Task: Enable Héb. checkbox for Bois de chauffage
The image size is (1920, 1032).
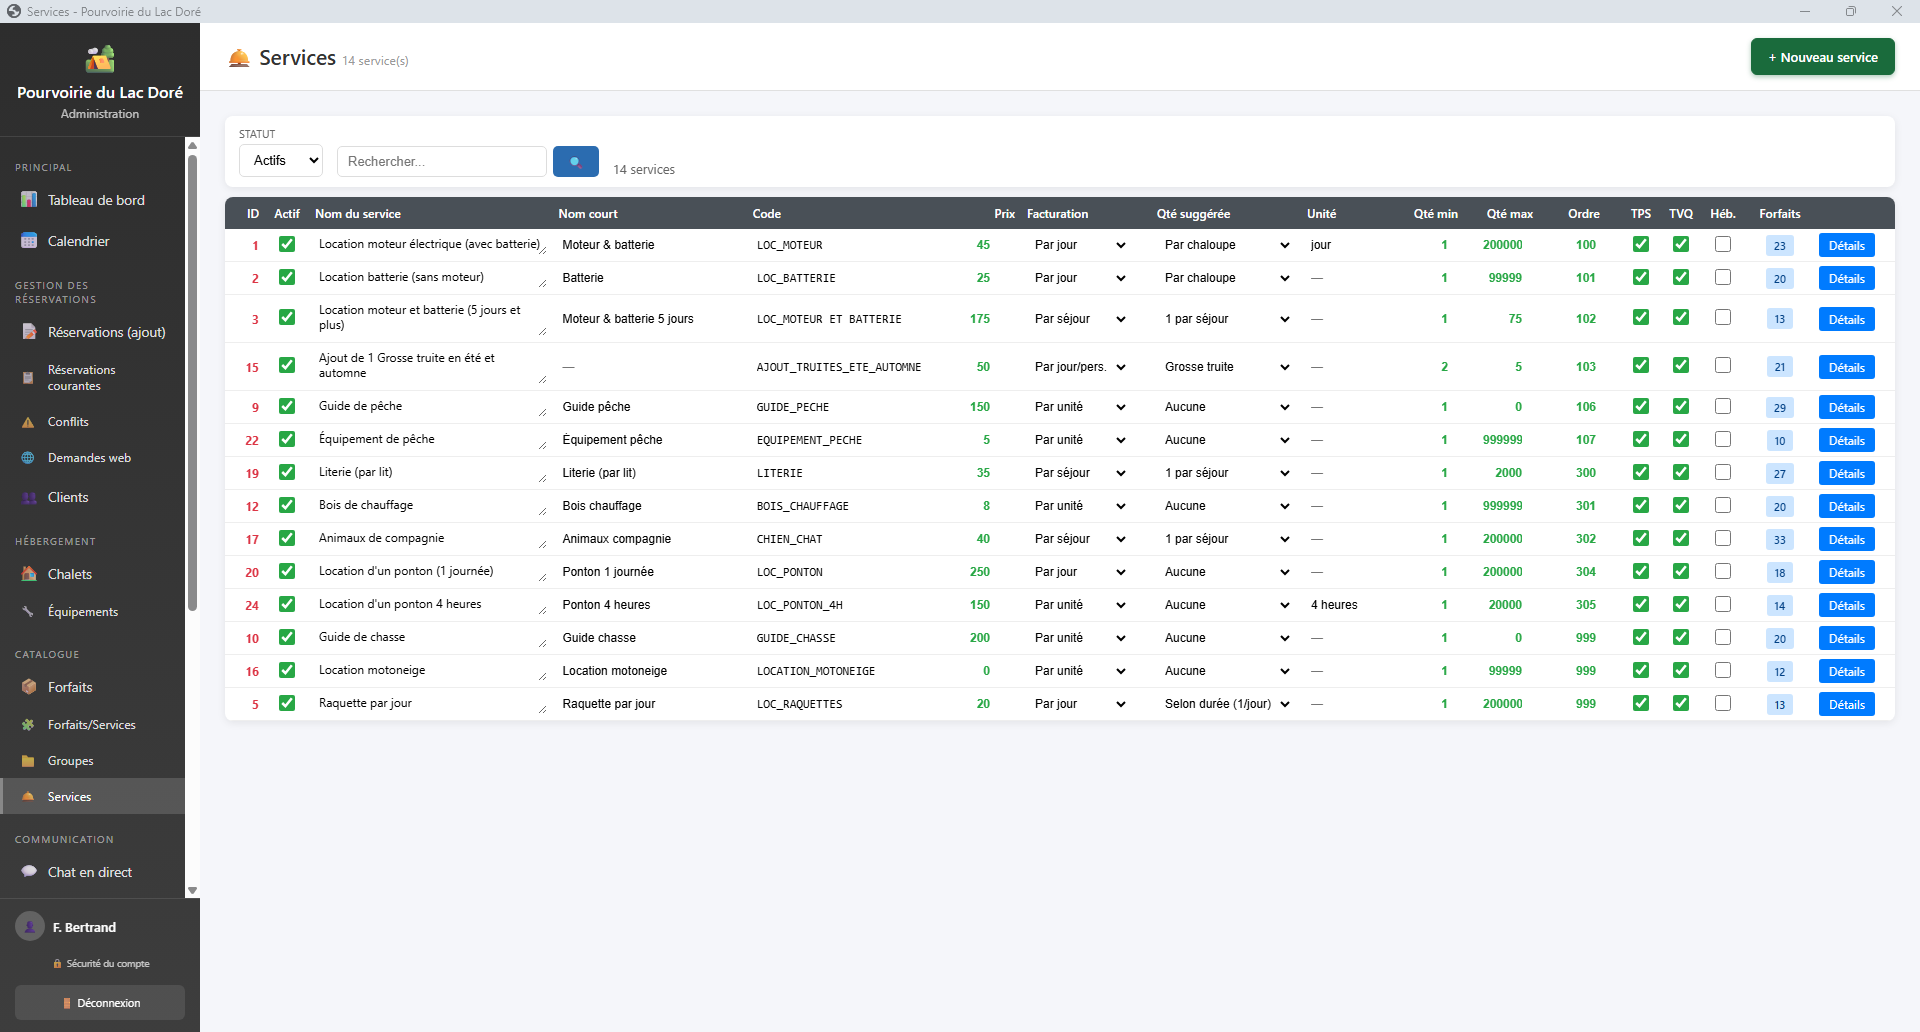Action: tap(1723, 505)
